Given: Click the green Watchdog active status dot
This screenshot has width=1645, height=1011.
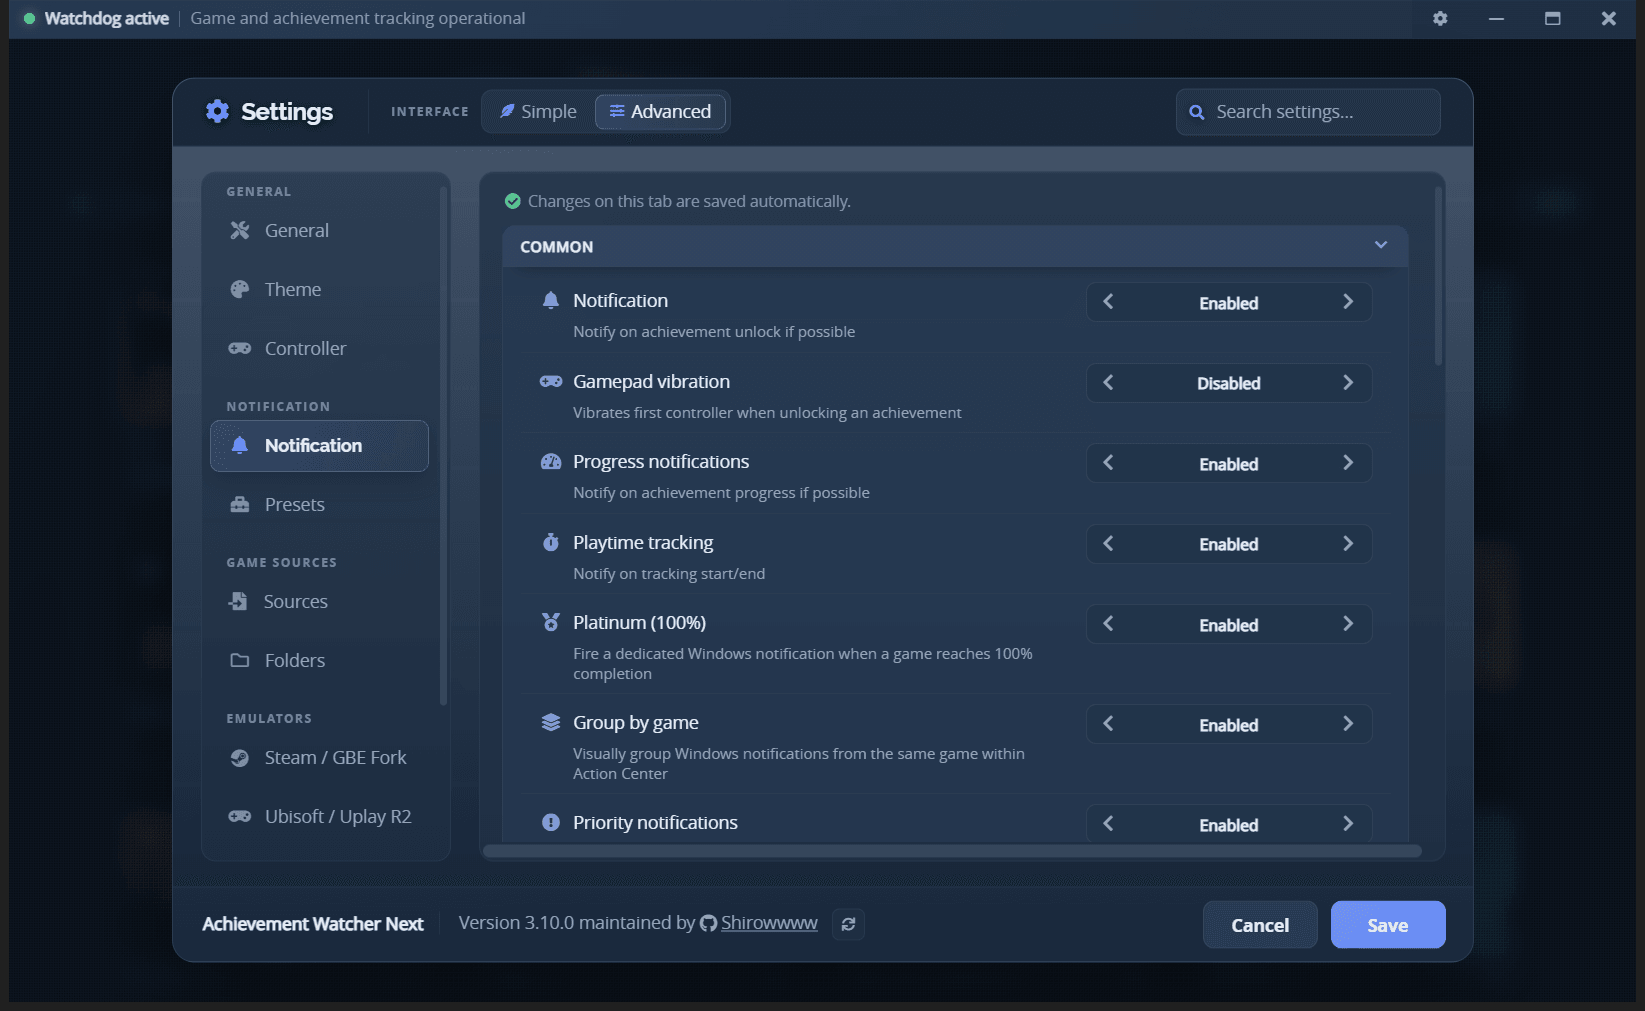Looking at the screenshot, I should tap(29, 18).
